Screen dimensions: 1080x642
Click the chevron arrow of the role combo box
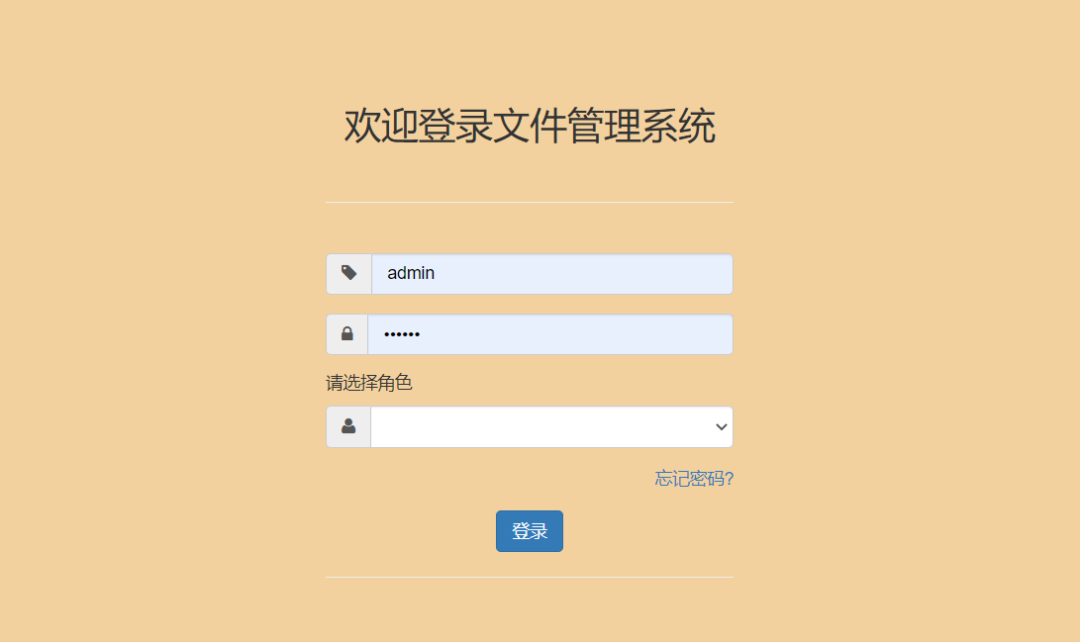point(721,427)
